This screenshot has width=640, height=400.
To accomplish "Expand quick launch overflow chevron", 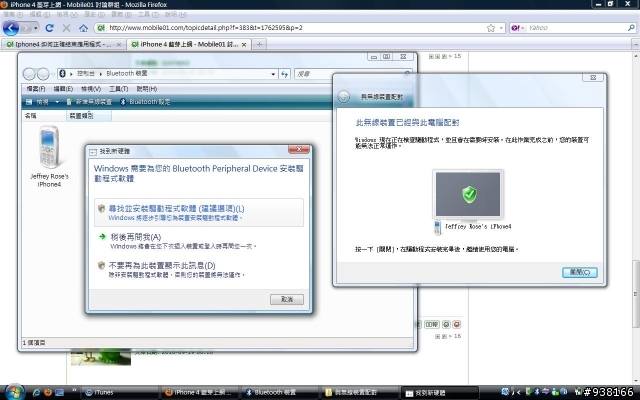I will (x=74, y=391).
